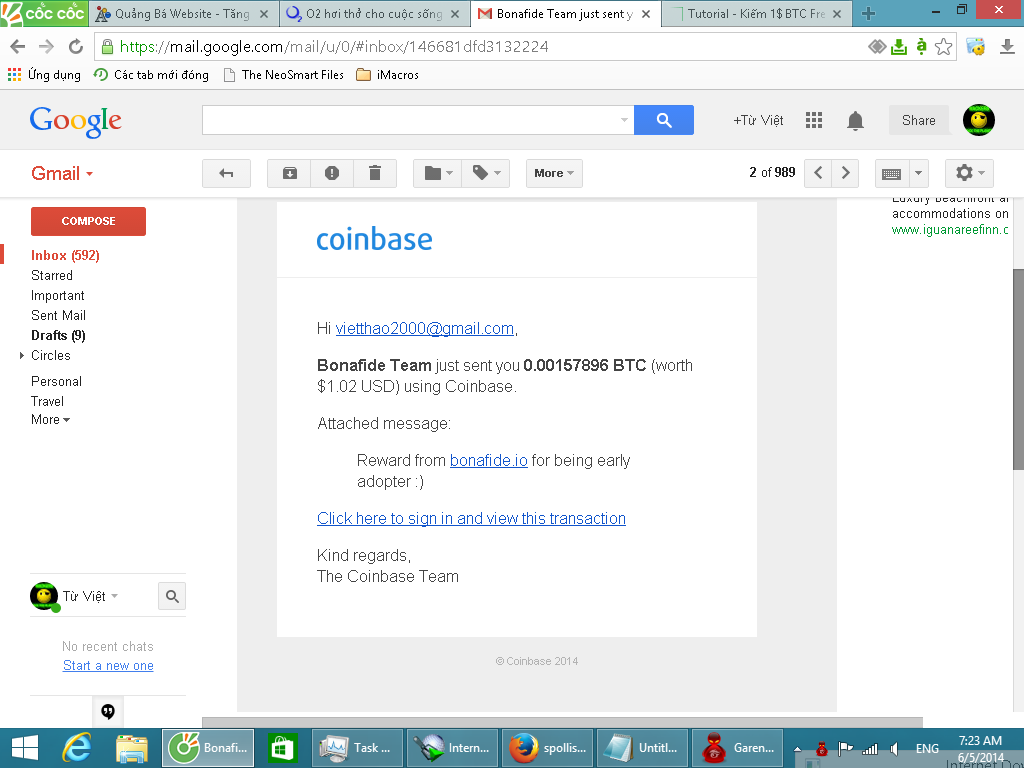Click sign in and view transaction link
The width and height of the screenshot is (1024, 768).
(x=471, y=519)
